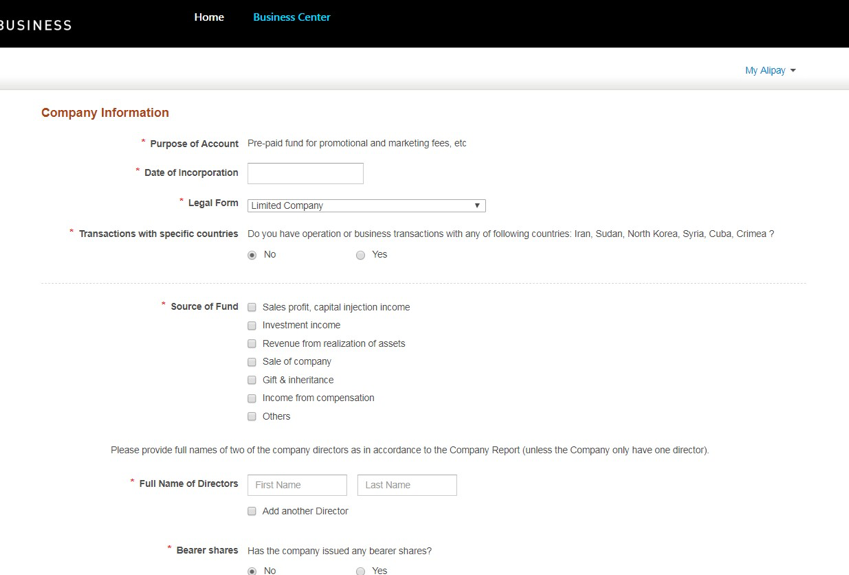Click the Legal Form label
This screenshot has width=849, height=575.
pyautogui.click(x=213, y=202)
